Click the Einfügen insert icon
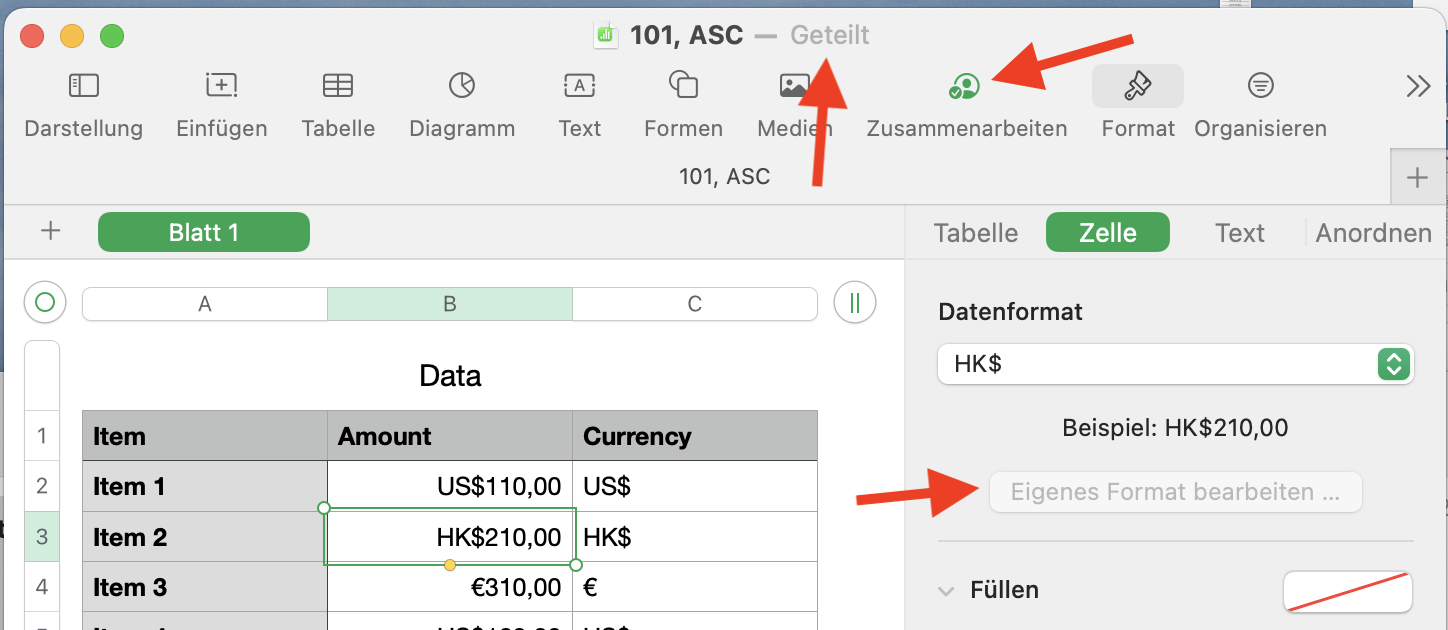 coord(221,86)
